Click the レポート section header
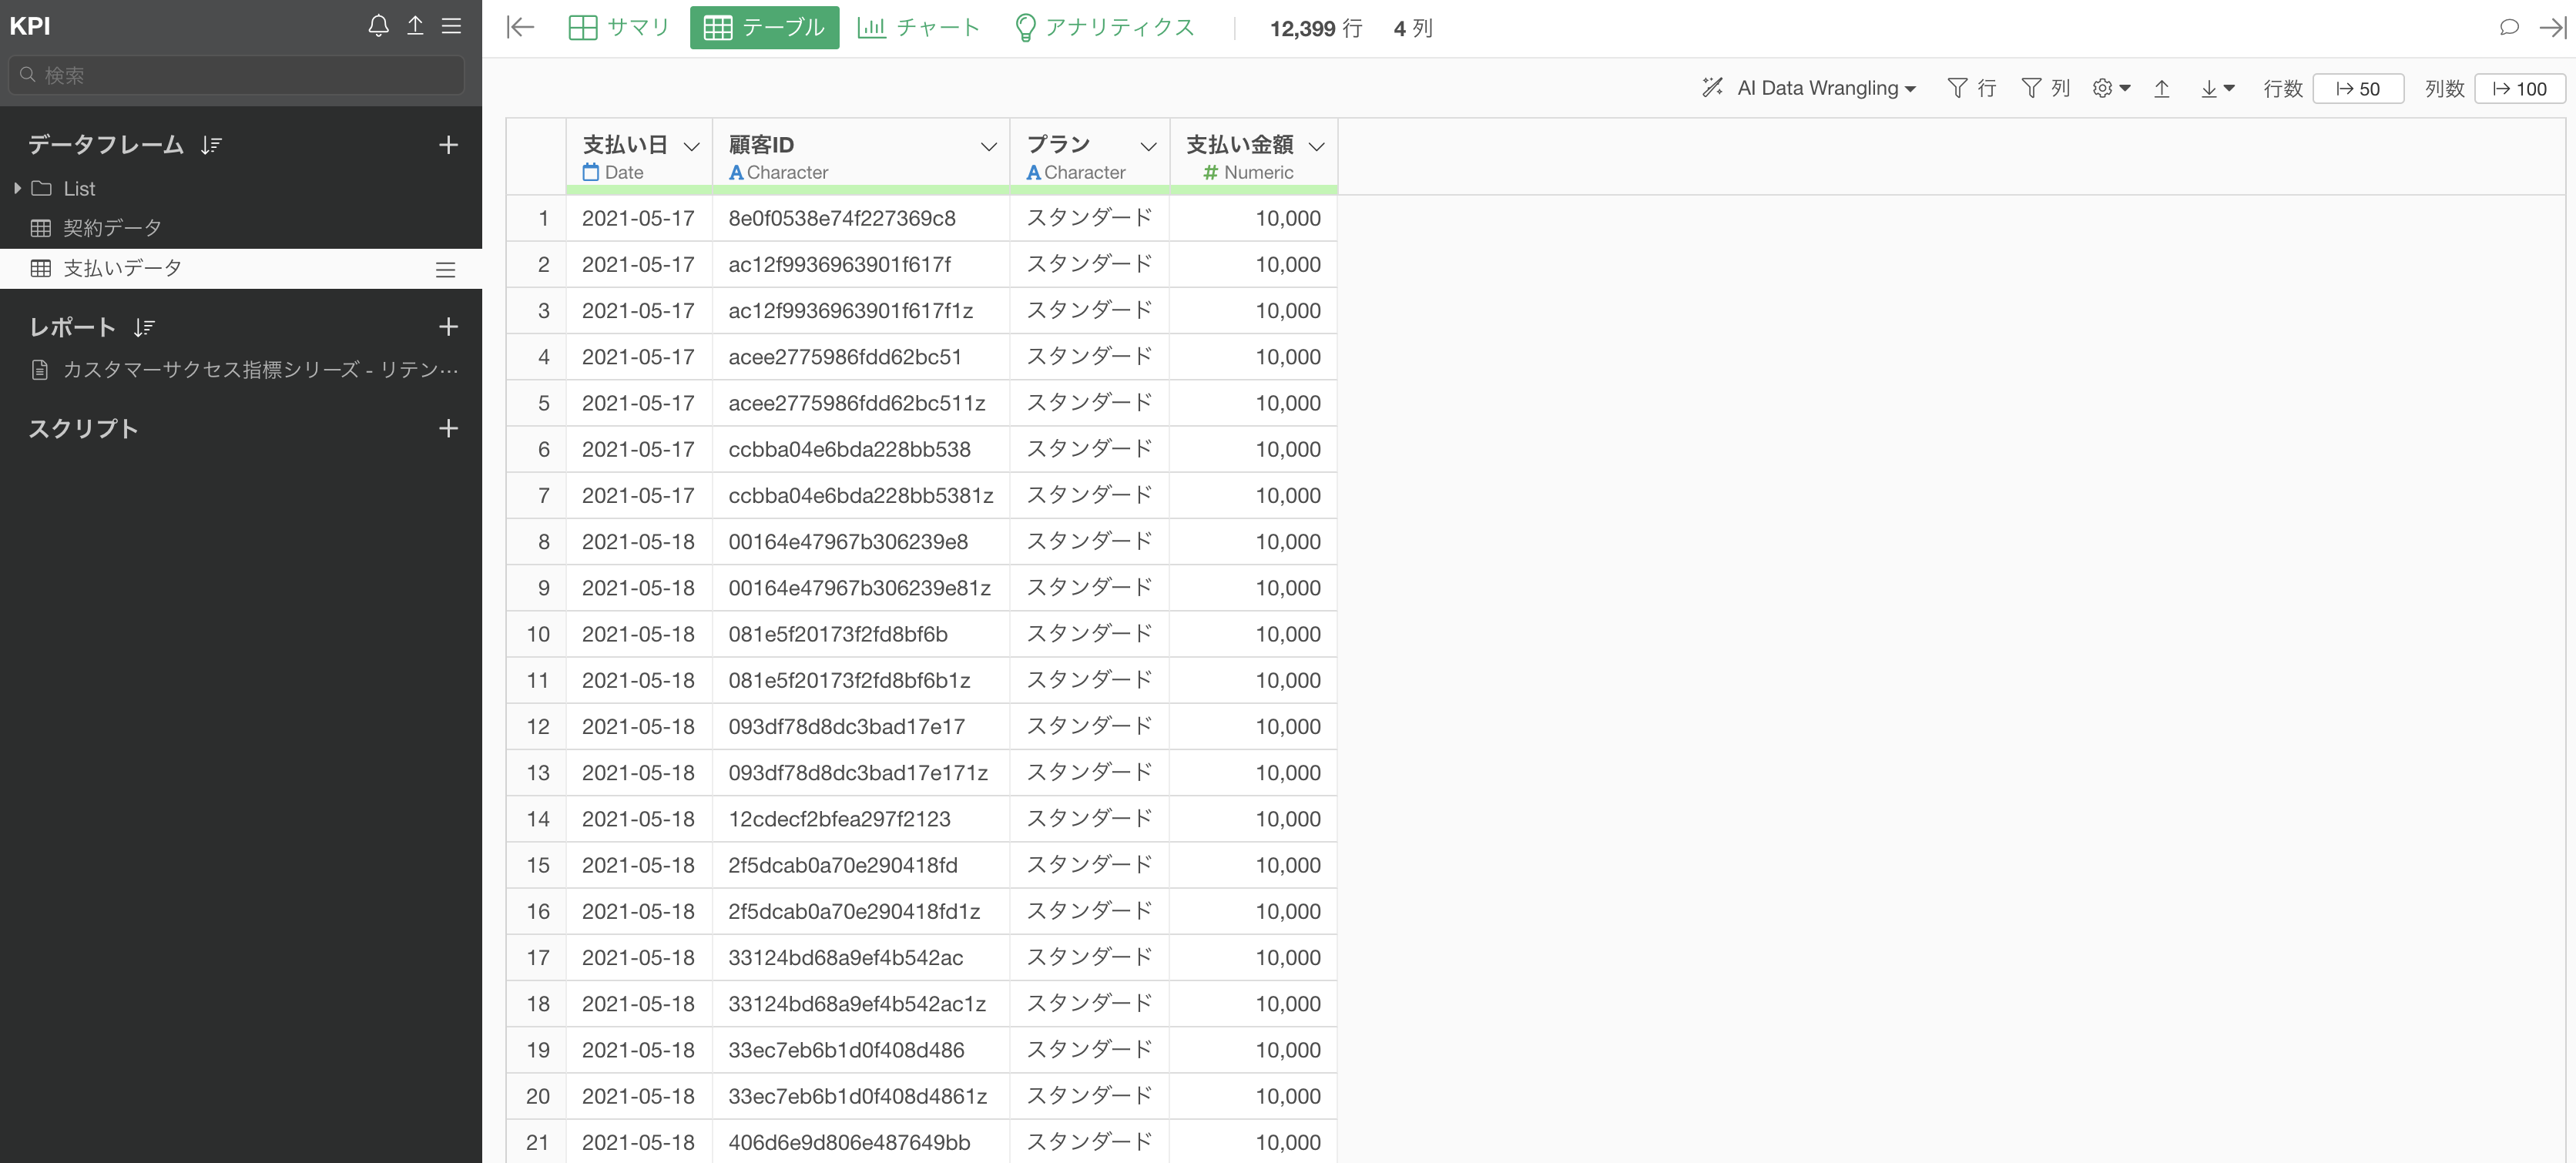This screenshot has width=2576, height=1163. coord(72,327)
